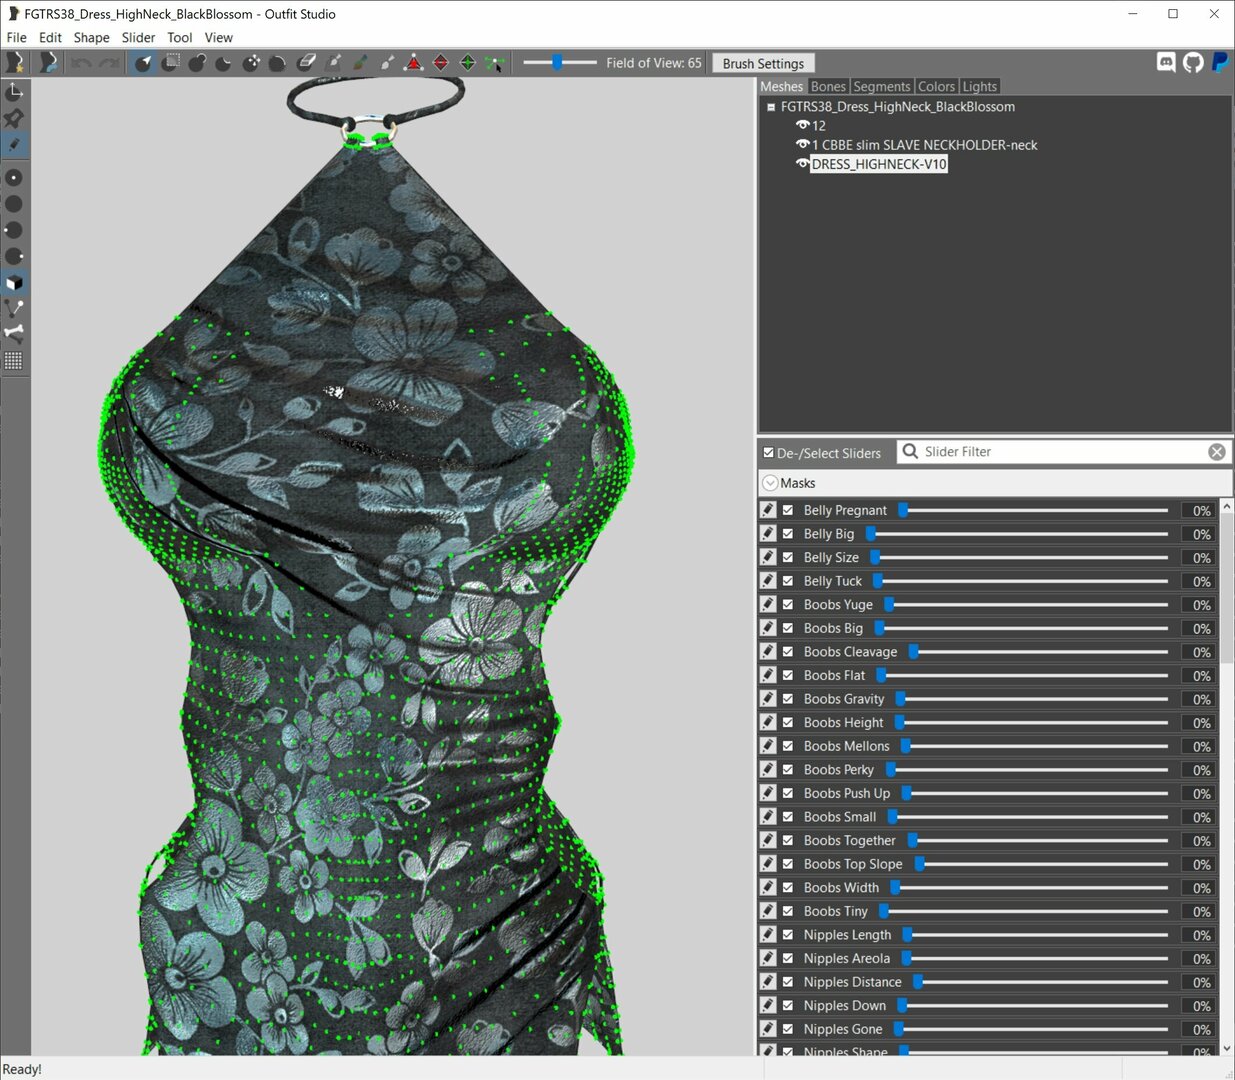Switch to the Segments tab
Image resolution: width=1235 pixels, height=1080 pixels.
[x=882, y=87]
